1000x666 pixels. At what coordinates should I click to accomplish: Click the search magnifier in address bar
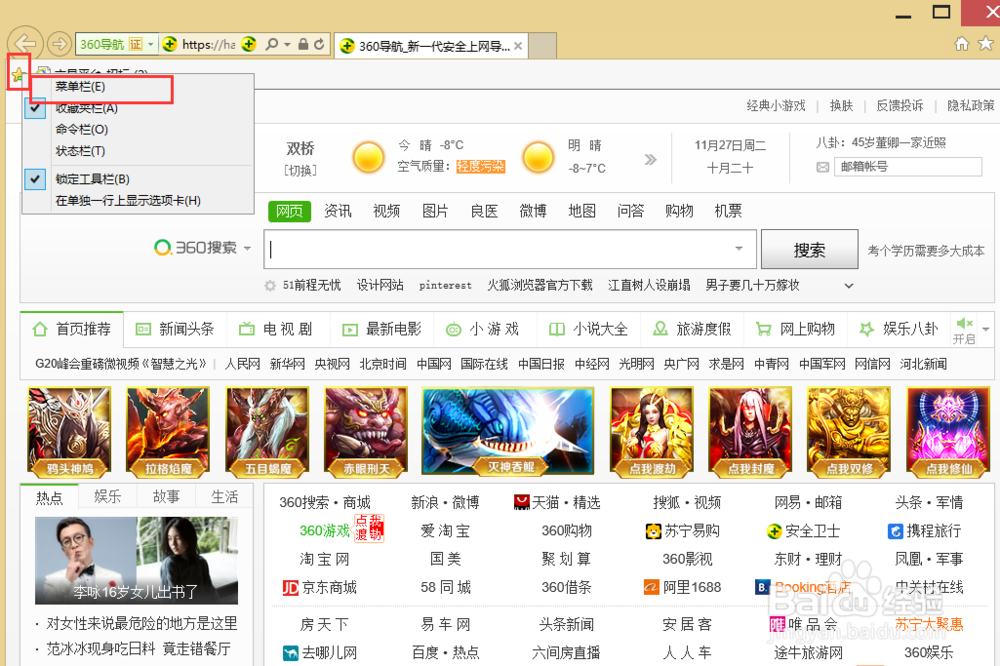pos(272,44)
